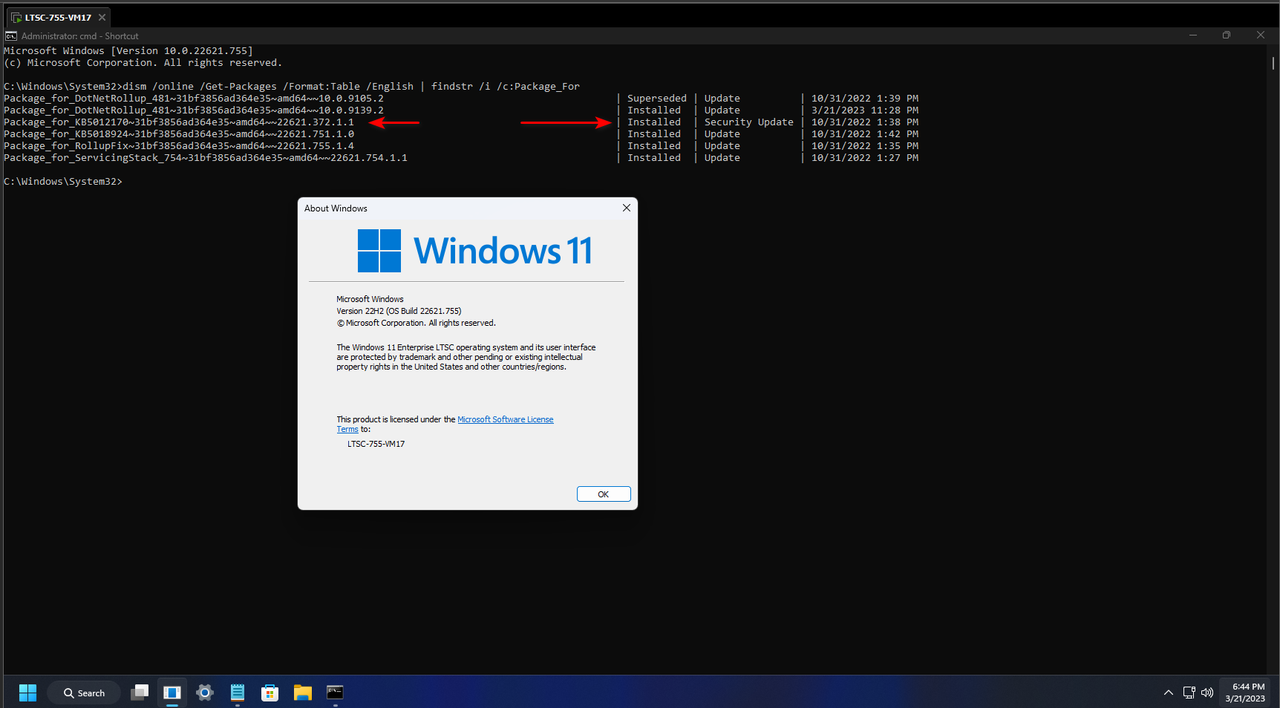Image resolution: width=1280 pixels, height=708 pixels.
Task: Click the '10/31/2022 1:42 PM' install time
Action: (x=864, y=134)
